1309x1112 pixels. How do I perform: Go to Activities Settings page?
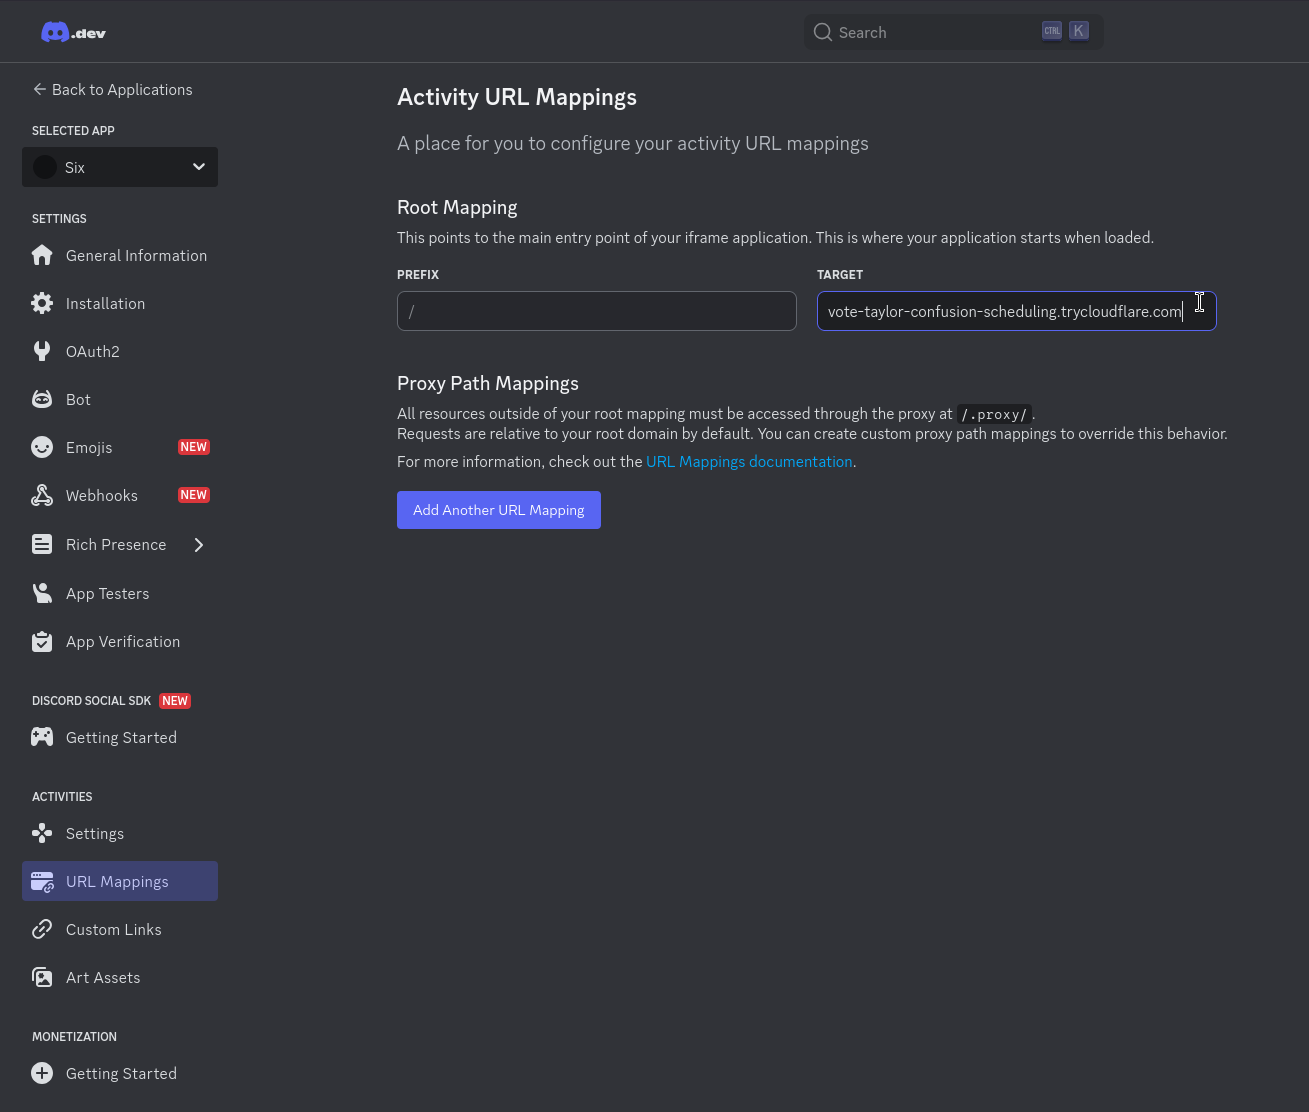(95, 834)
